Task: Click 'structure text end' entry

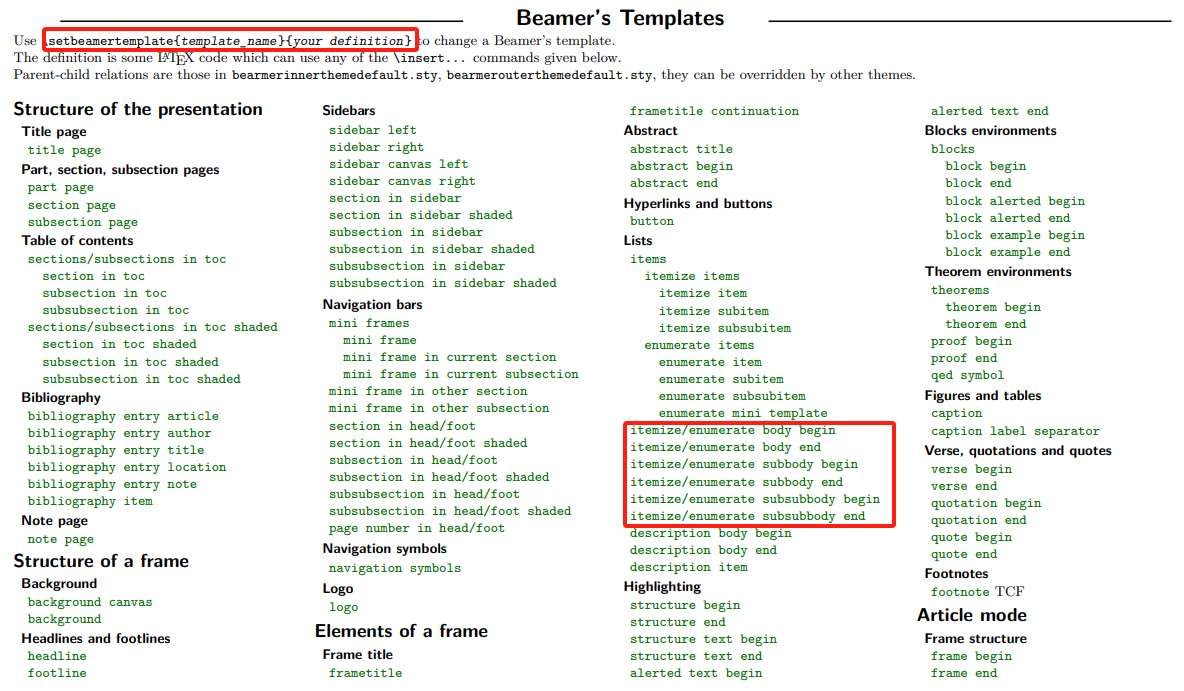Action: 695,656
